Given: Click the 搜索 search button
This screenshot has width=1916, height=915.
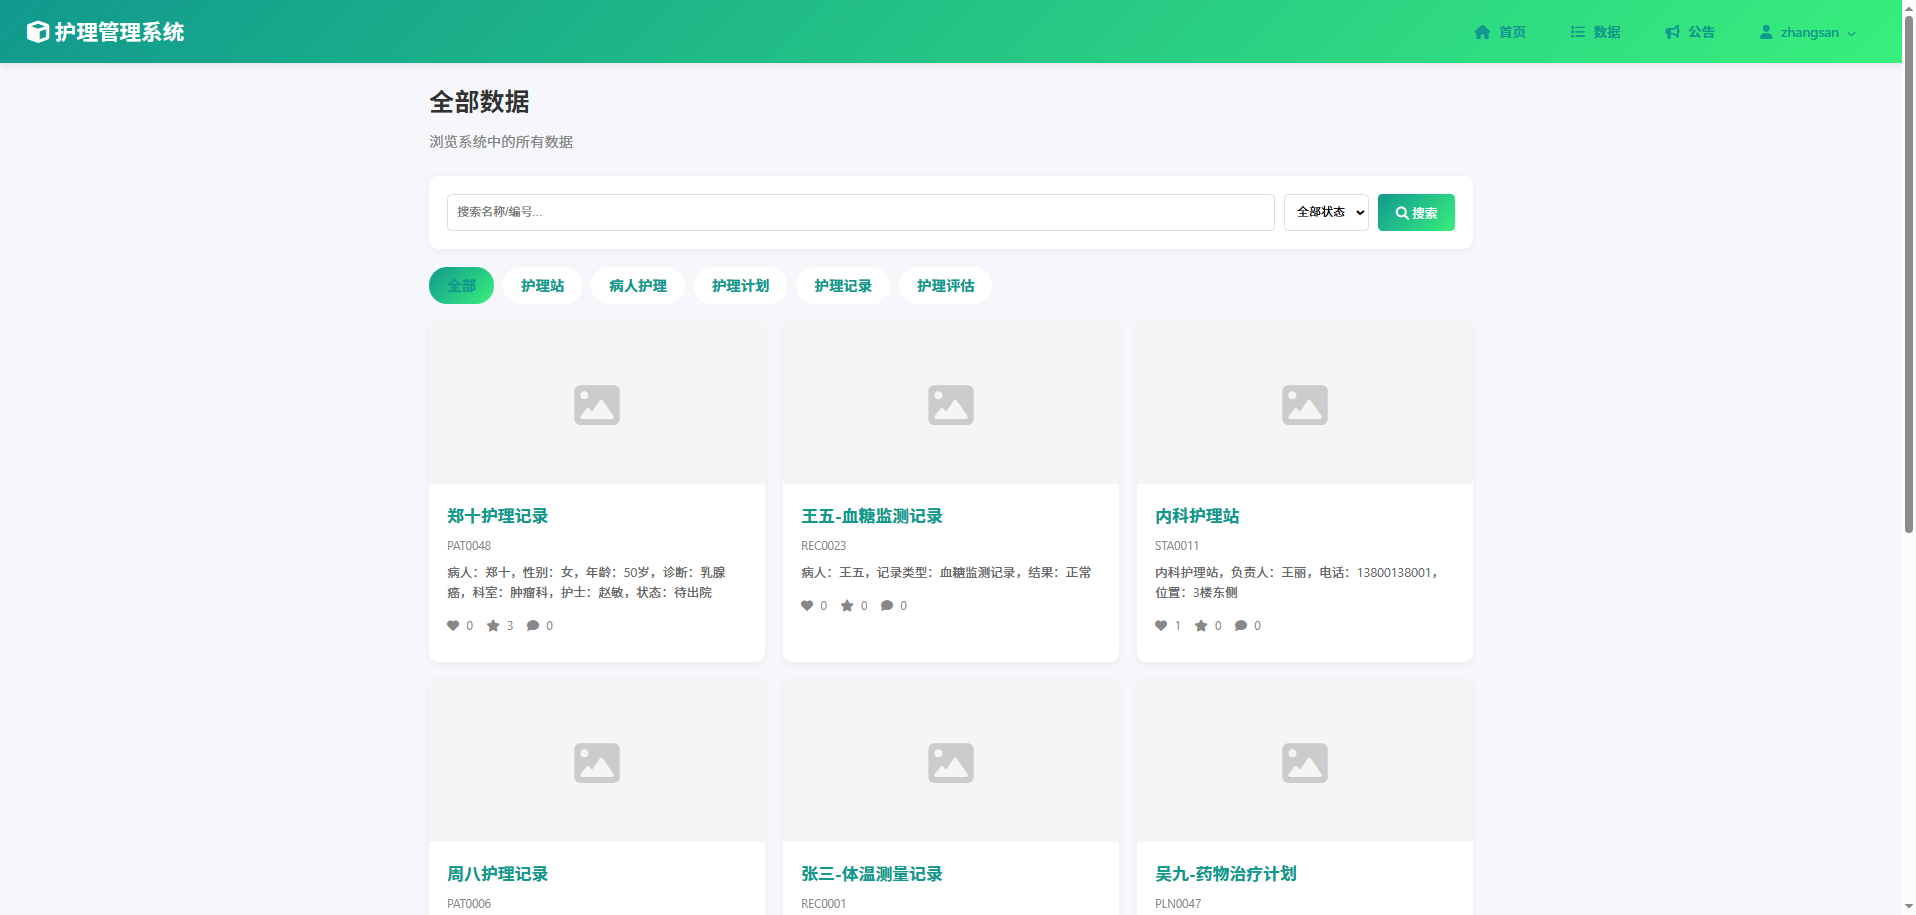Looking at the screenshot, I should click(x=1416, y=212).
